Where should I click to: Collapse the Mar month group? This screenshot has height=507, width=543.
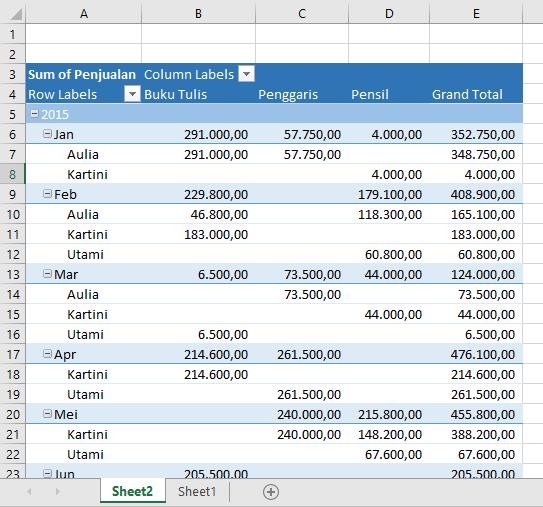tap(47, 274)
